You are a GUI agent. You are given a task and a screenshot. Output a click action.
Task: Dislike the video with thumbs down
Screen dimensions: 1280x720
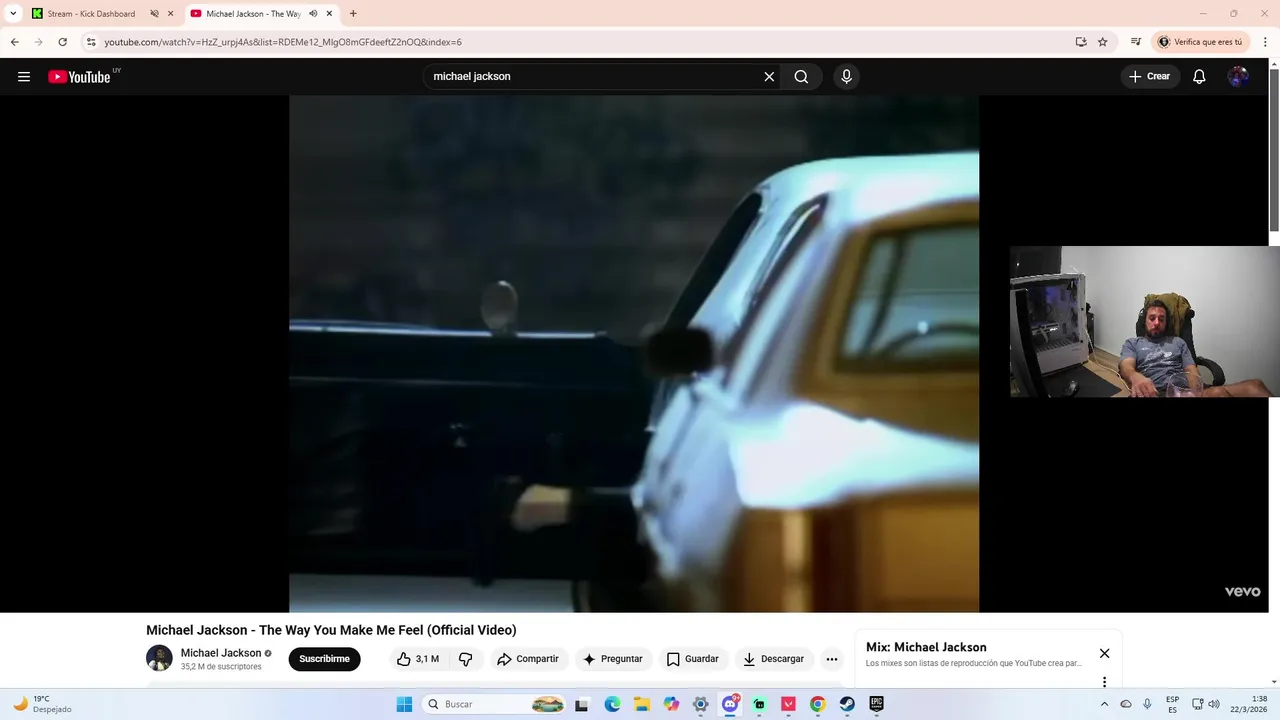(x=466, y=659)
